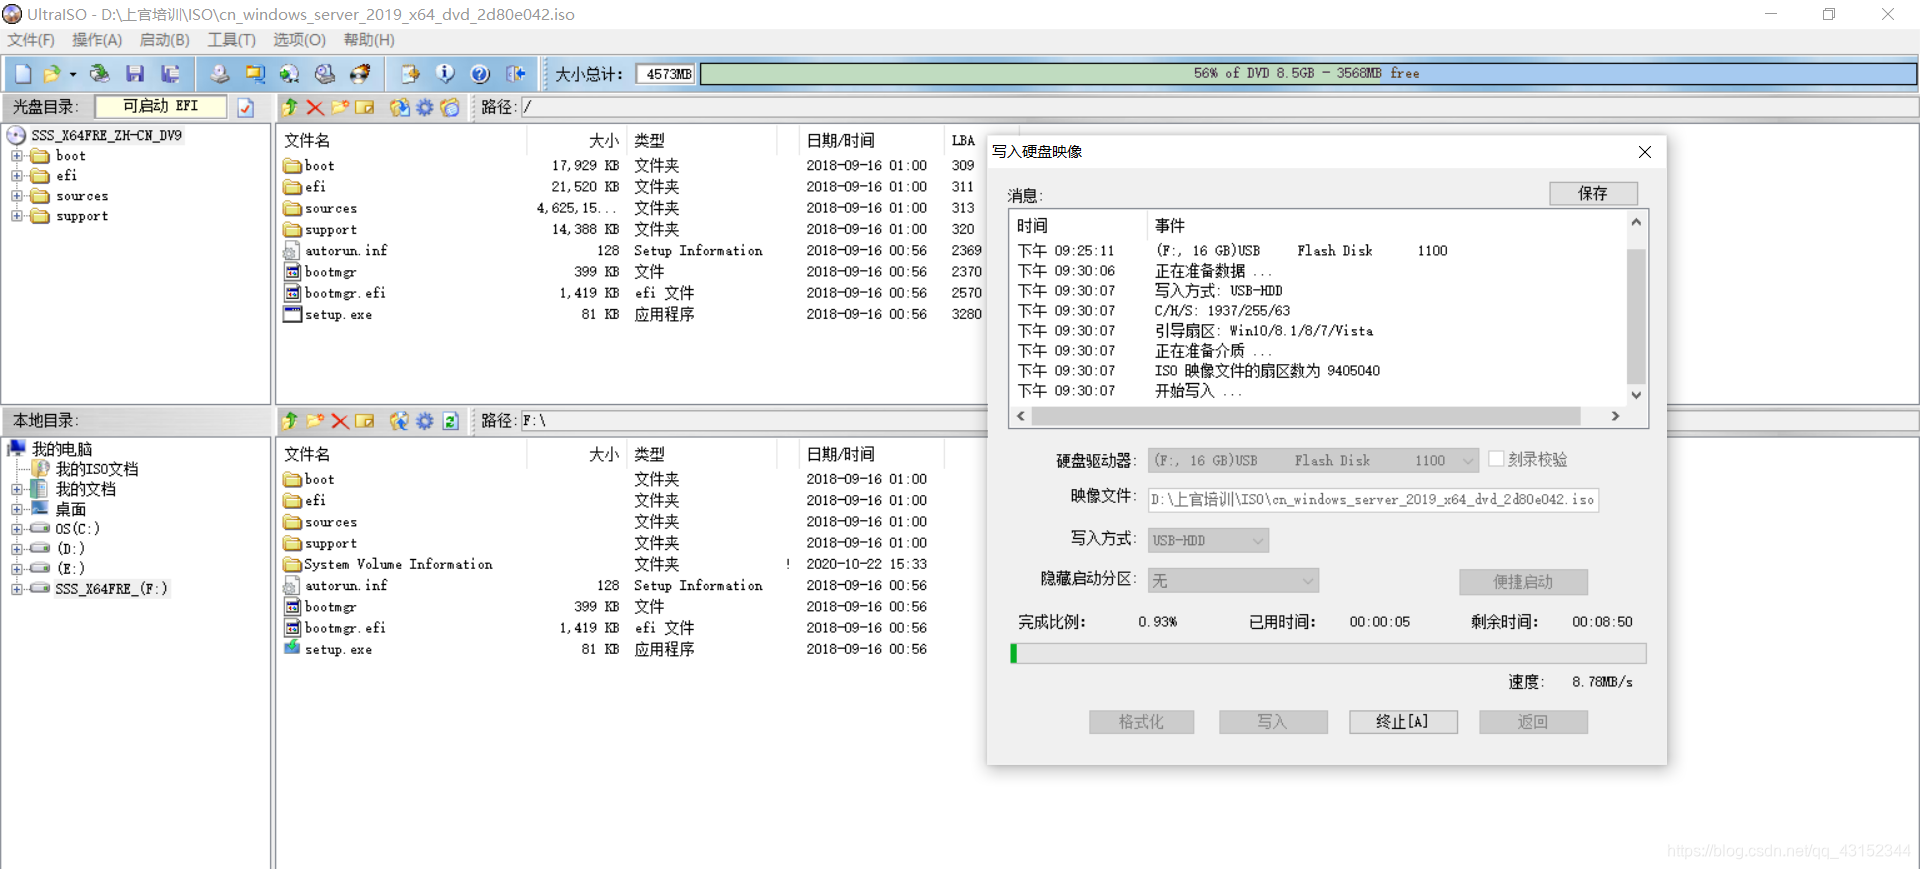1920x869 pixels.
Task: Click the Mount to virtual drive icon
Action: point(325,73)
